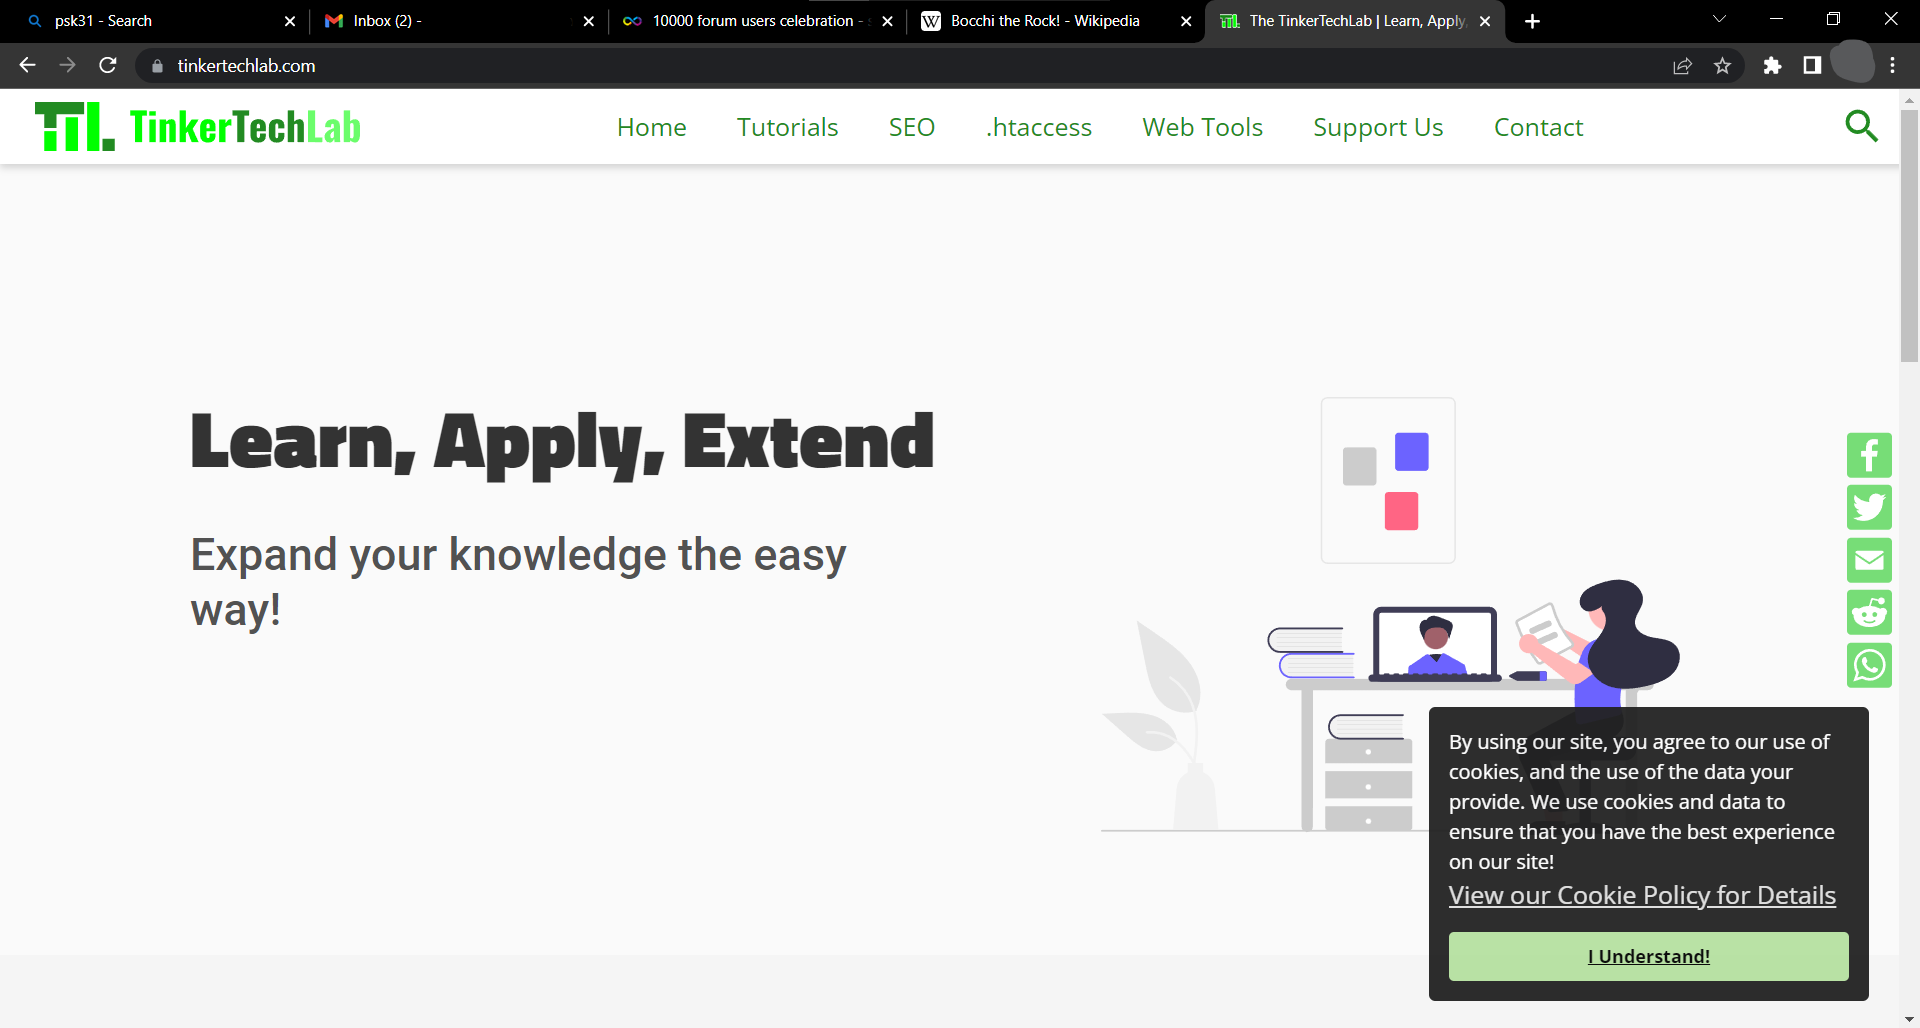Switch to Bocchi the Rock! Wikipedia tab
This screenshot has height=1028, width=1920.
[x=1044, y=21]
